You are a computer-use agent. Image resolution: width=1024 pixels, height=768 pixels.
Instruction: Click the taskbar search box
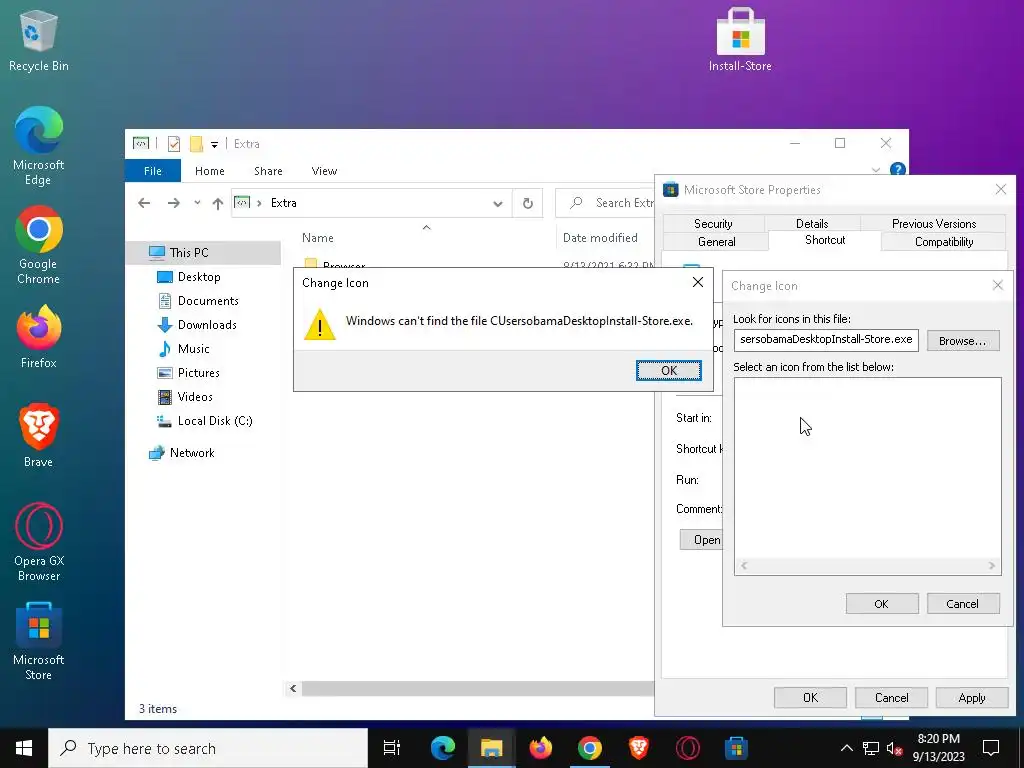point(208,748)
